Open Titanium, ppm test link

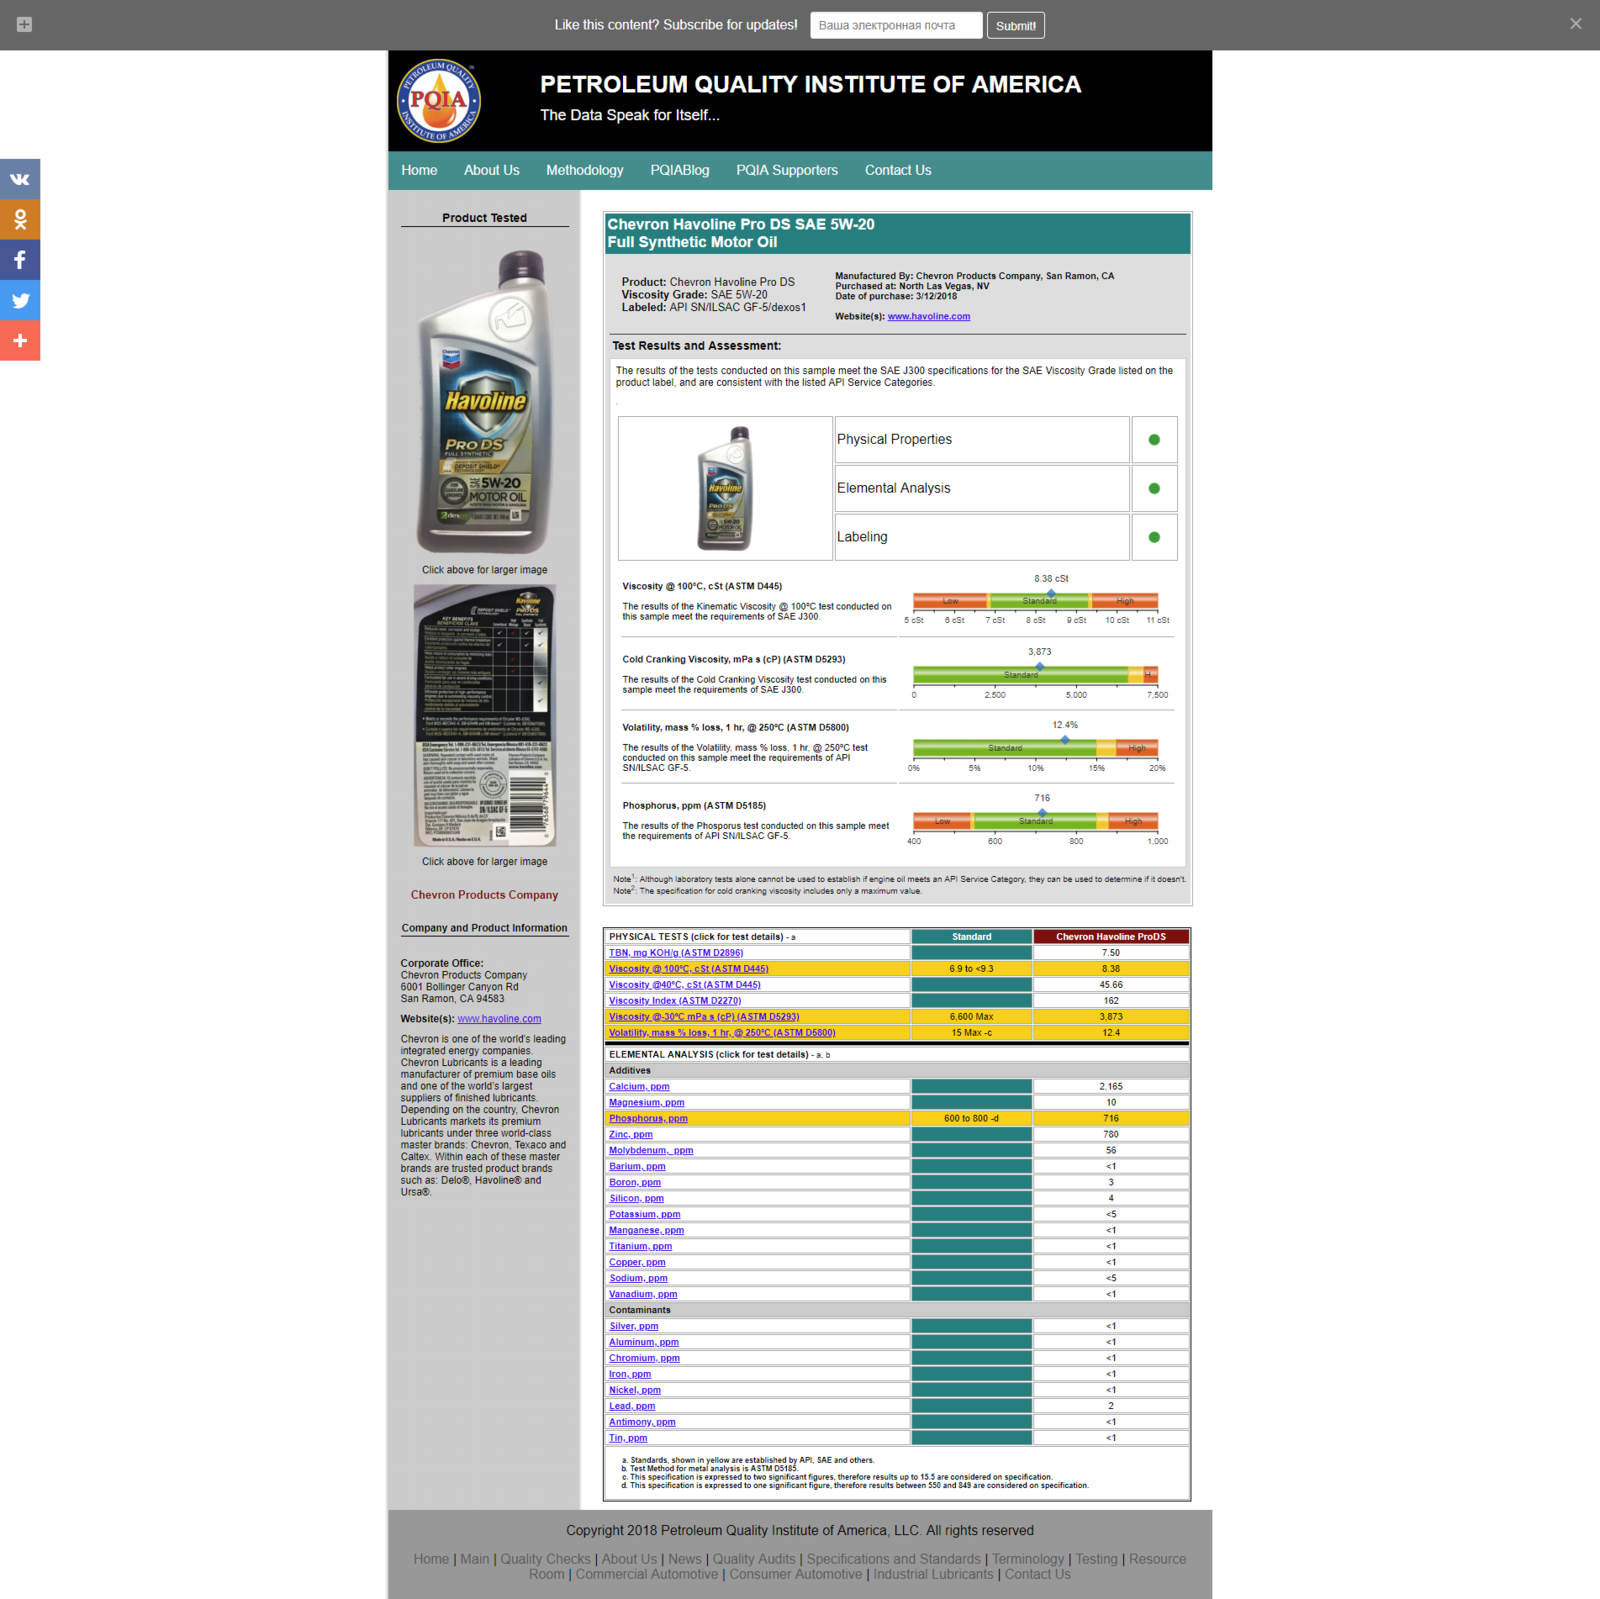pos(641,1247)
